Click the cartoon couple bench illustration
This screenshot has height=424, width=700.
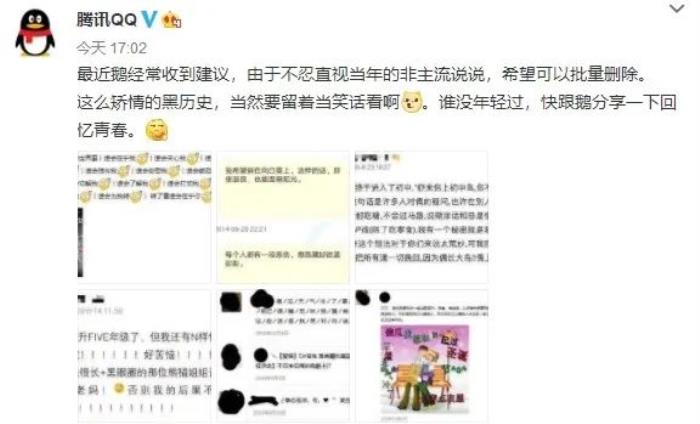pyautogui.click(x=425, y=370)
